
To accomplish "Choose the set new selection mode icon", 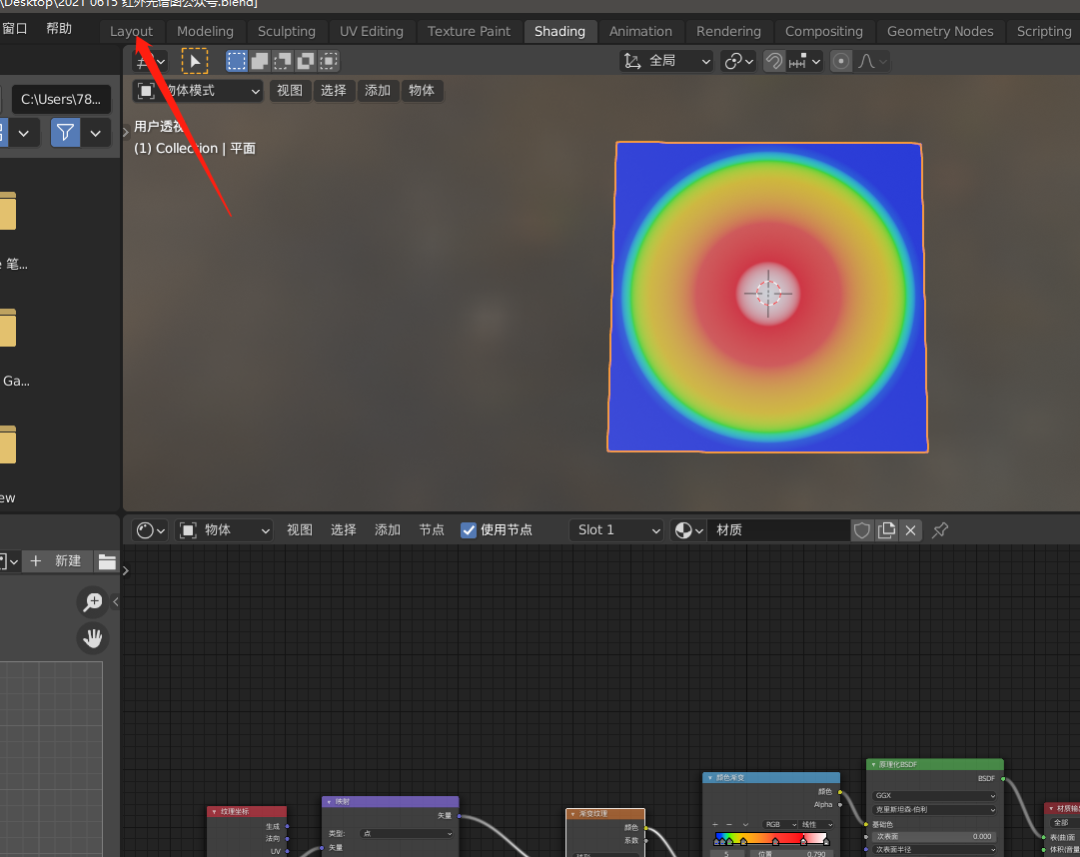I will [236, 61].
